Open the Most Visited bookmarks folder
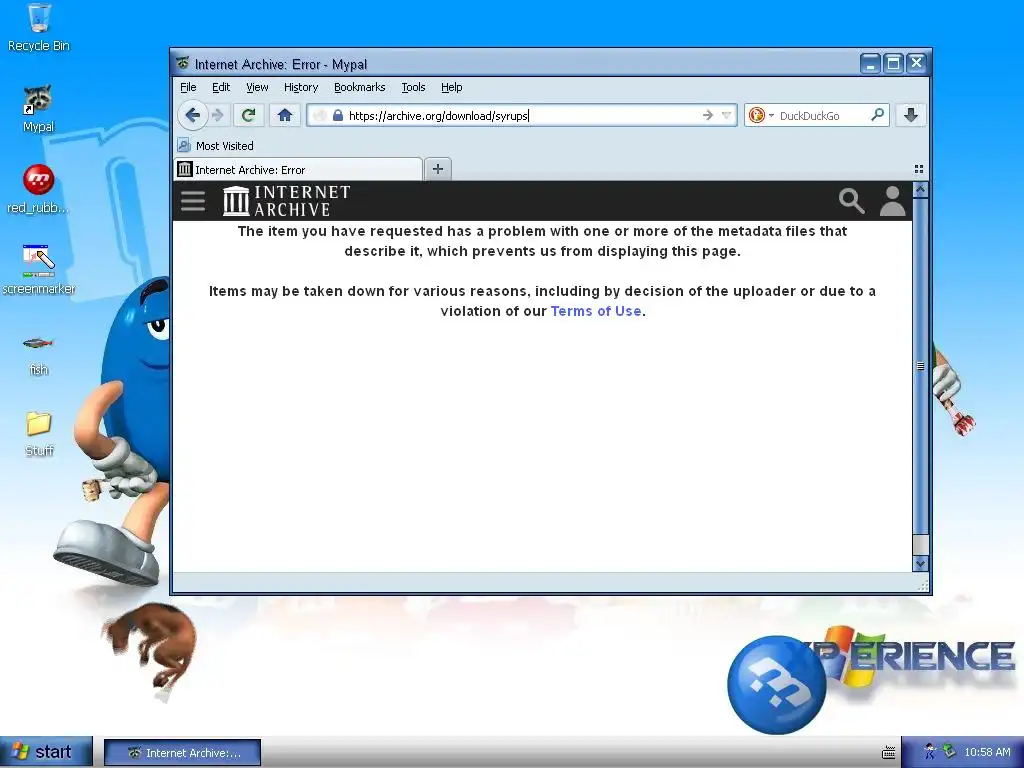 (x=216, y=146)
